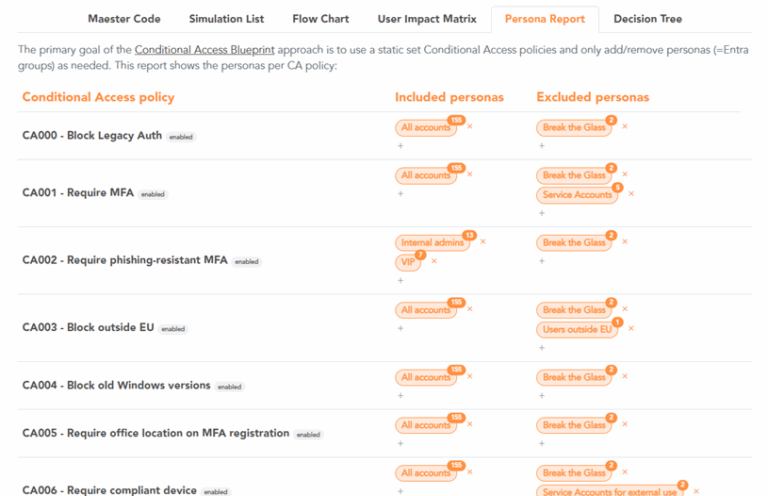
Task: Remove Break the Glass from CA005 exclusions
Action: click(x=624, y=424)
